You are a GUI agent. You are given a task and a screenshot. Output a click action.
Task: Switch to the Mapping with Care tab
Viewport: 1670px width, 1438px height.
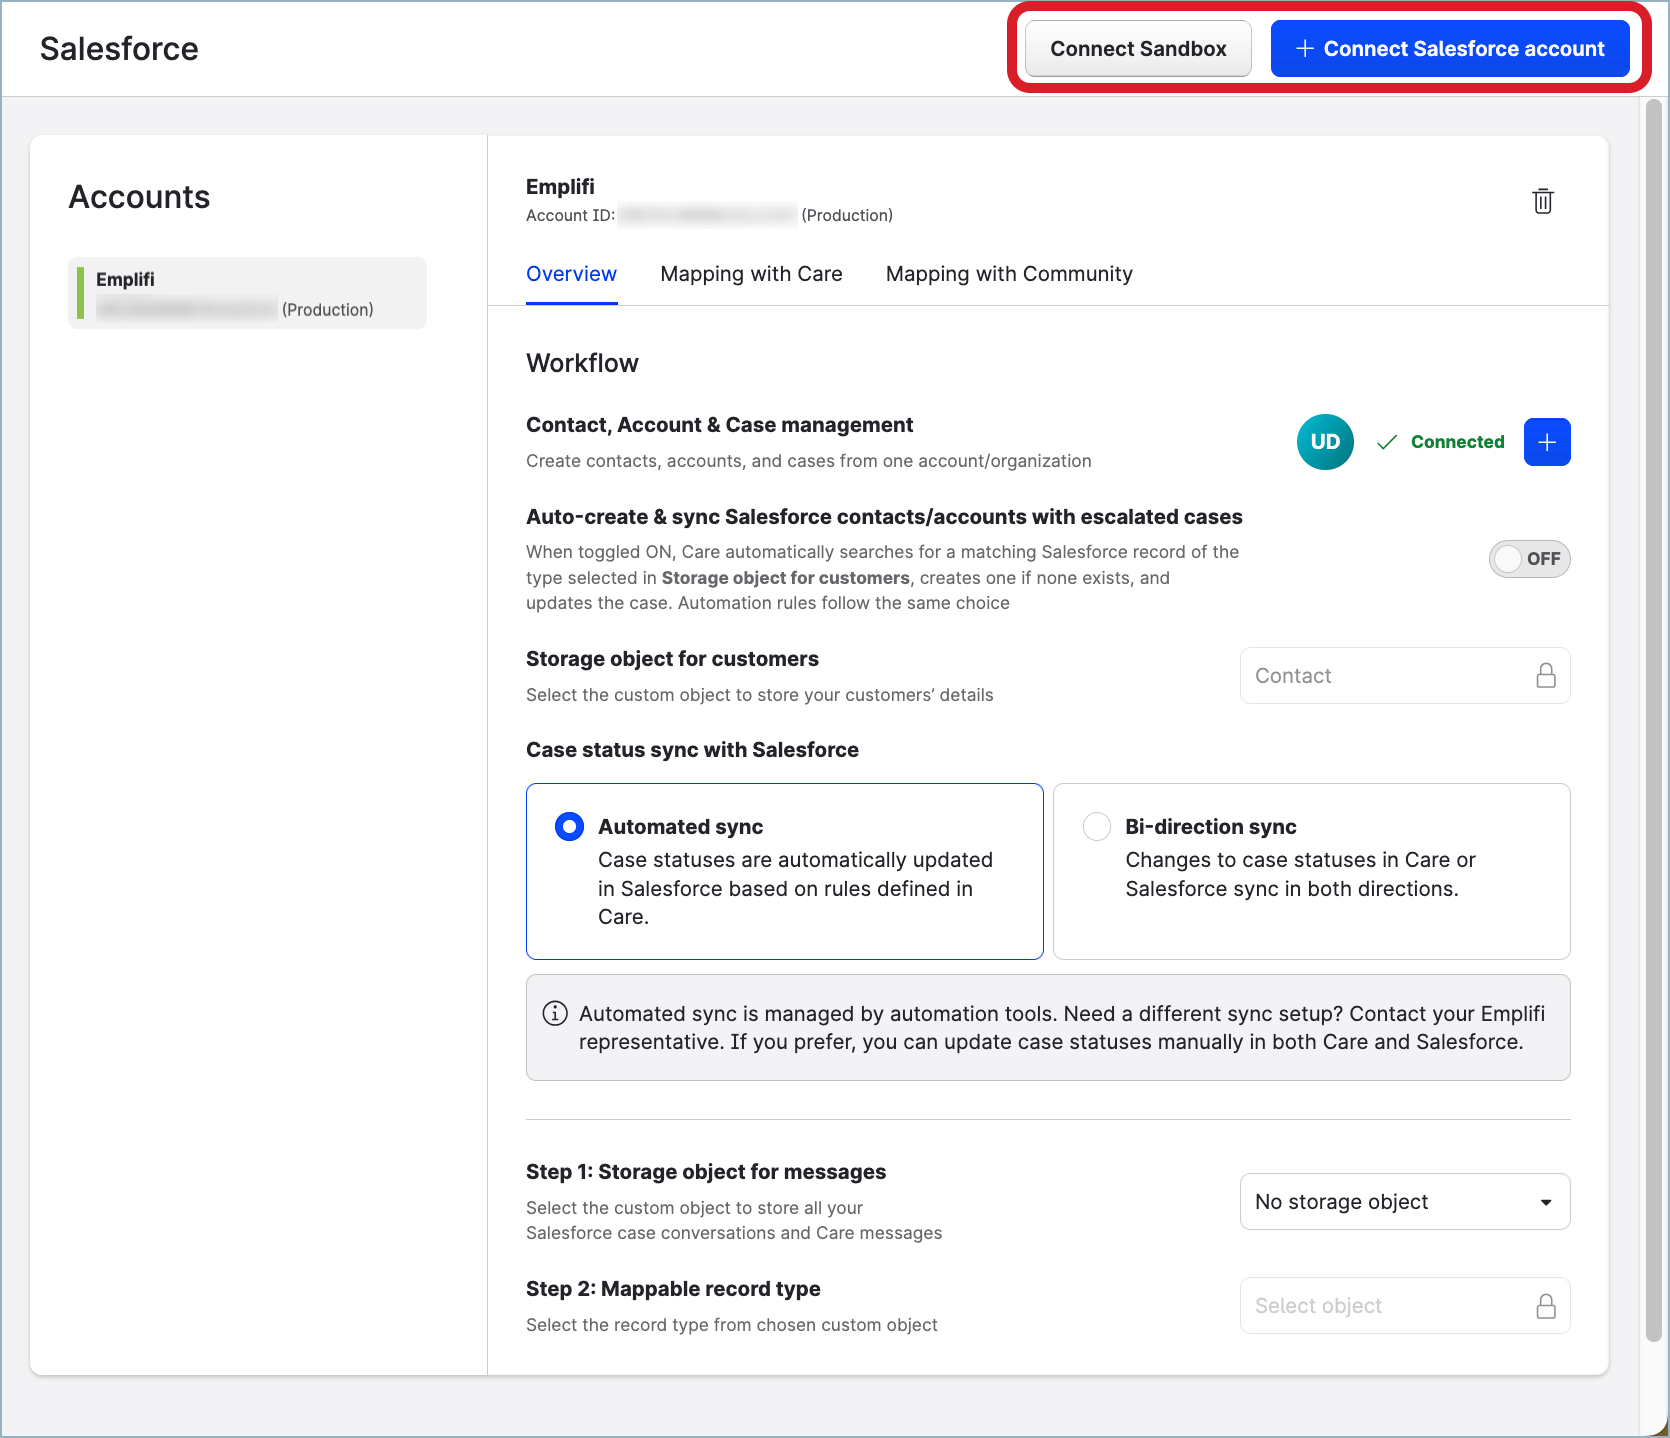coord(751,274)
